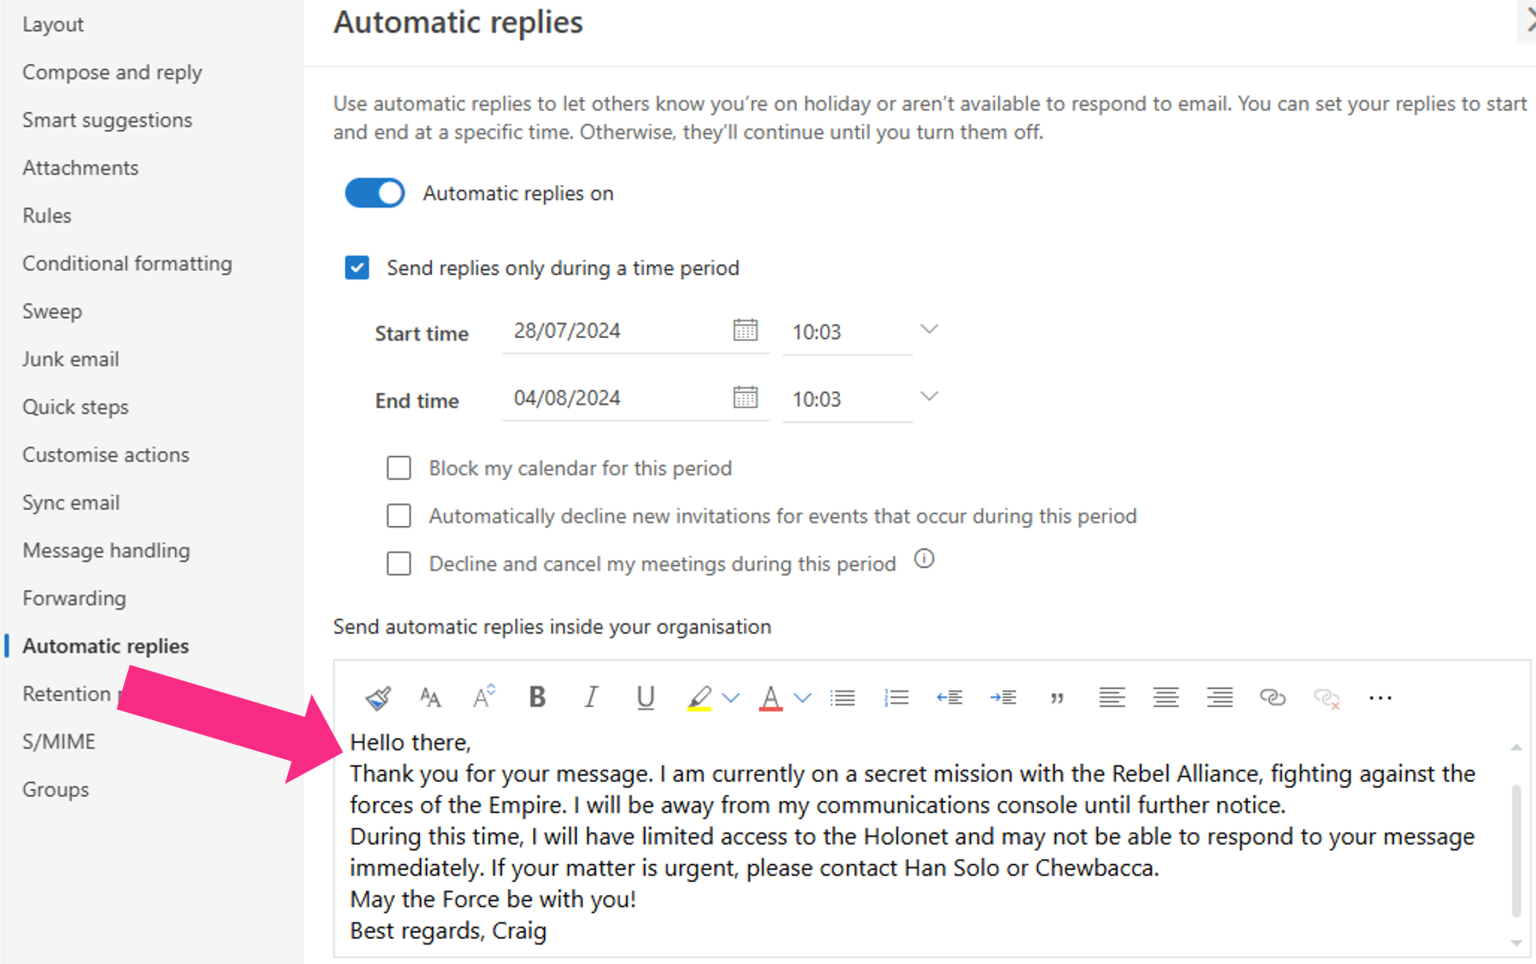Apply italic formatting
Screen dimensions: 1536x964
coord(591,697)
